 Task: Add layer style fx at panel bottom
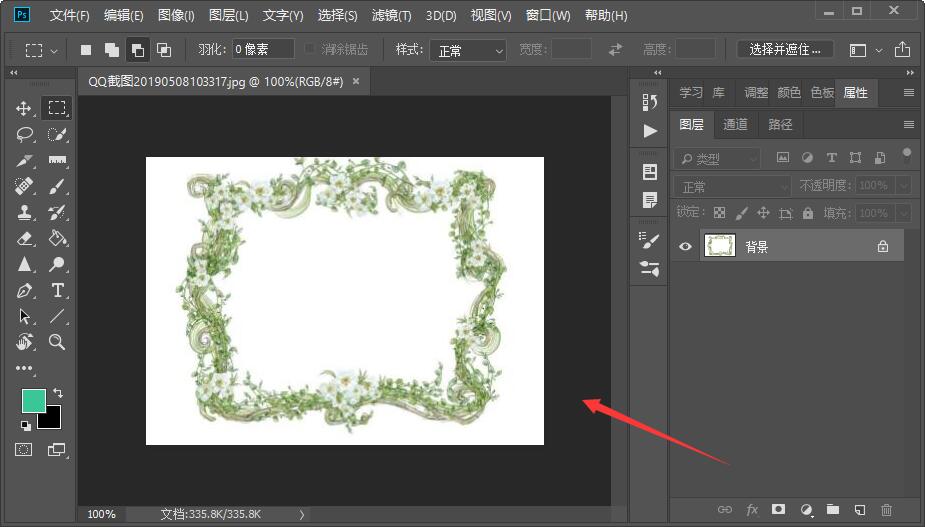(752, 509)
